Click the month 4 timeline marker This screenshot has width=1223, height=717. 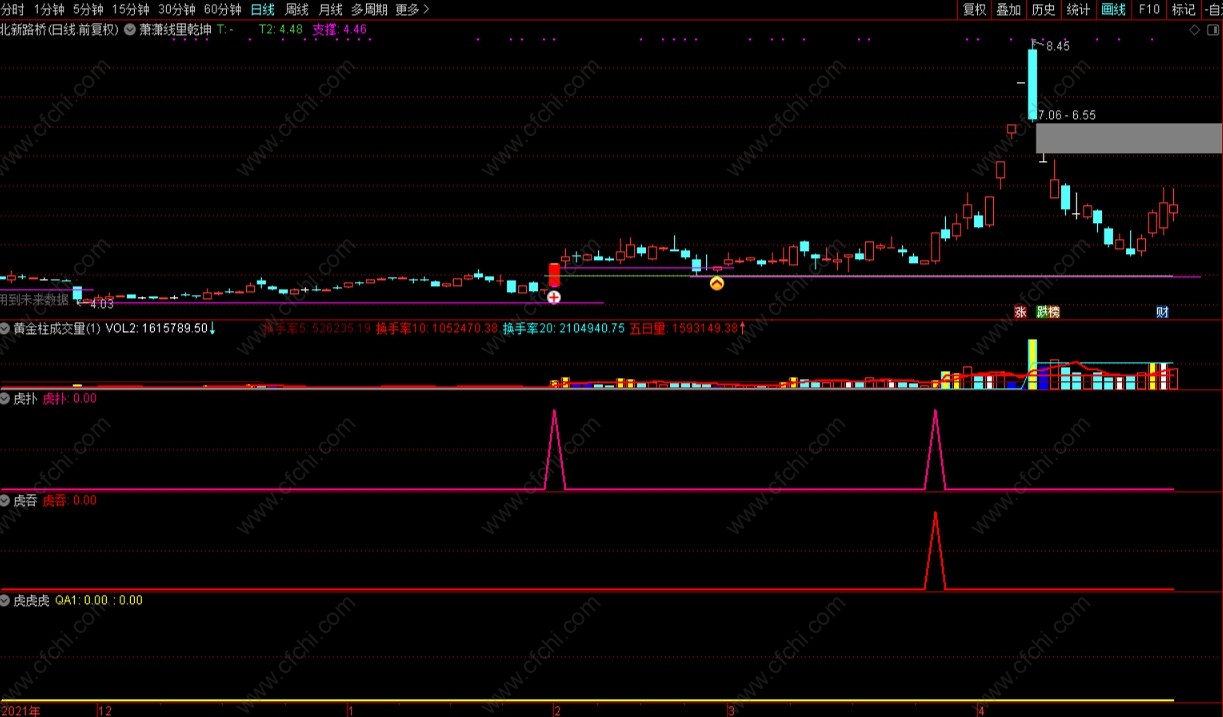click(x=982, y=710)
